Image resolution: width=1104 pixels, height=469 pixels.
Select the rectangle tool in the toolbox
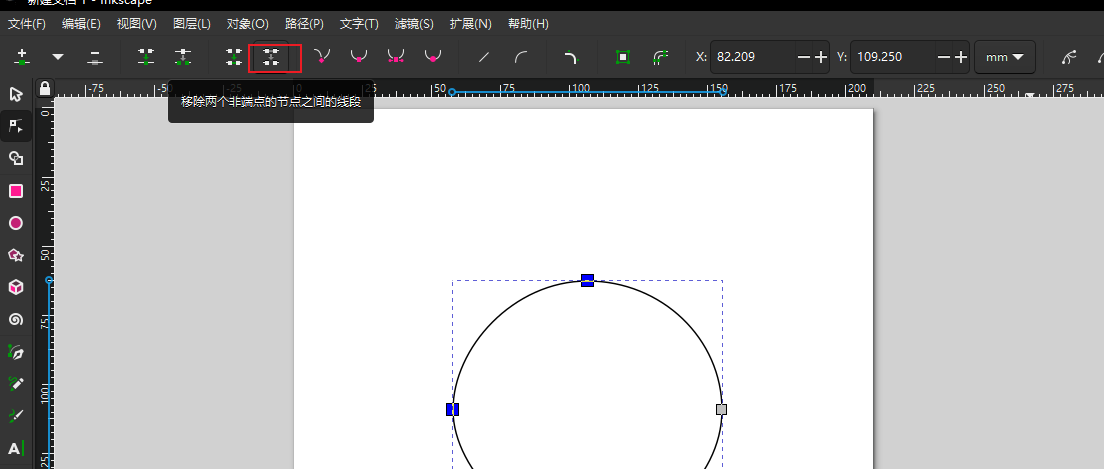pos(16,191)
